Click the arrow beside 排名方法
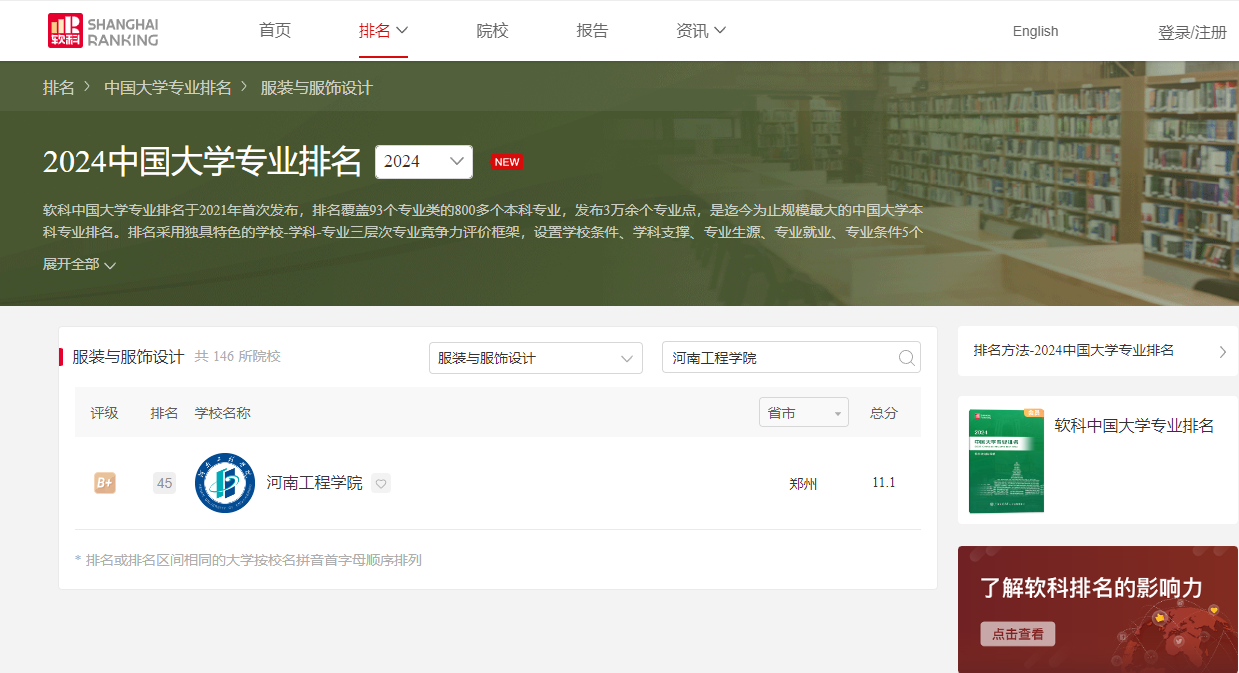Image resolution: width=1239 pixels, height=673 pixels. tap(1222, 351)
